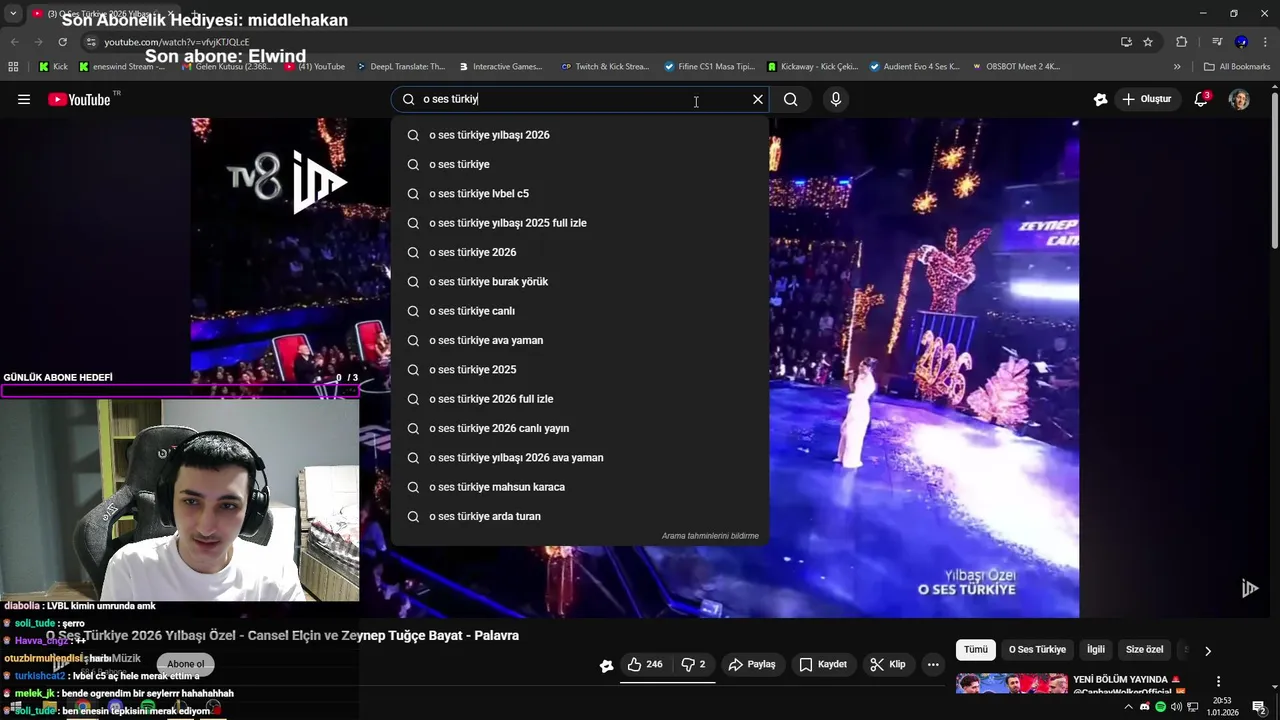
Task: Choose "o ses türkiye arda turan" suggestion
Action: point(580,516)
